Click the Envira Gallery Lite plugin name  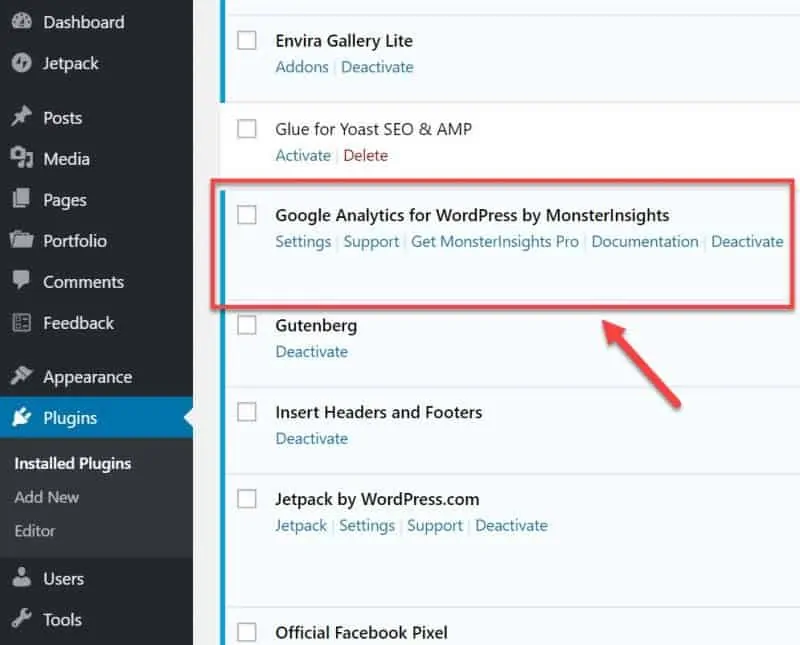(x=344, y=41)
